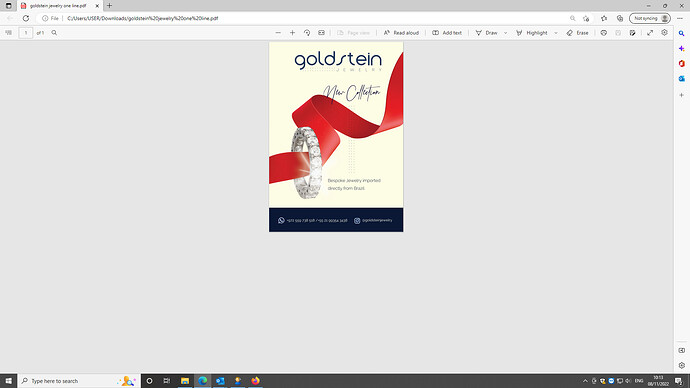Open a new browser tab
Screen dimensions: 690x388
point(109,6)
